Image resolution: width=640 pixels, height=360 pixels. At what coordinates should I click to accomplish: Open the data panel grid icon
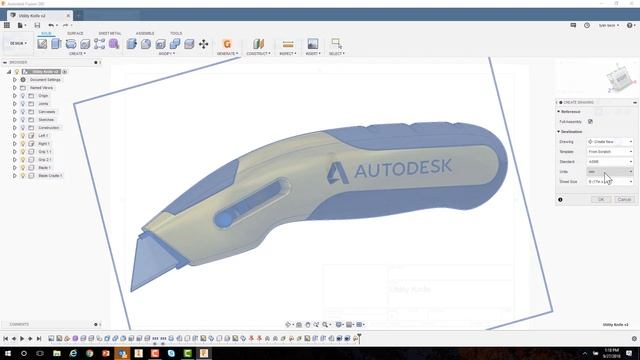(x=7, y=25)
